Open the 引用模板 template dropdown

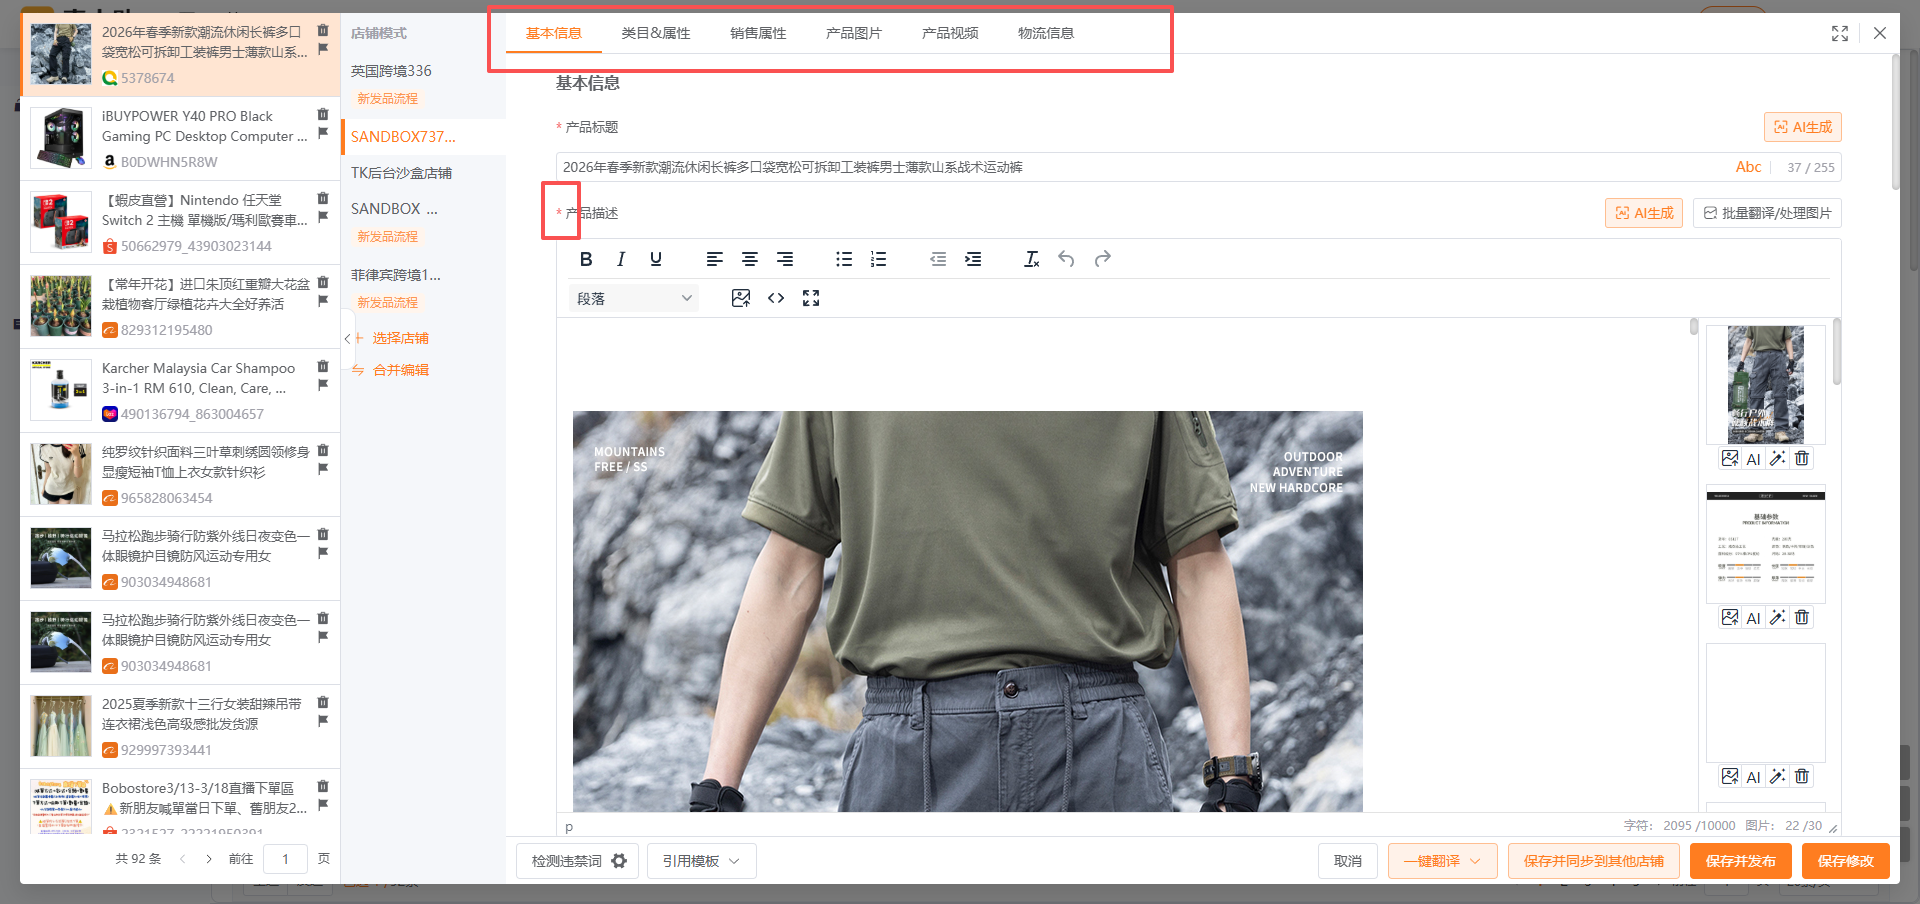click(x=701, y=861)
